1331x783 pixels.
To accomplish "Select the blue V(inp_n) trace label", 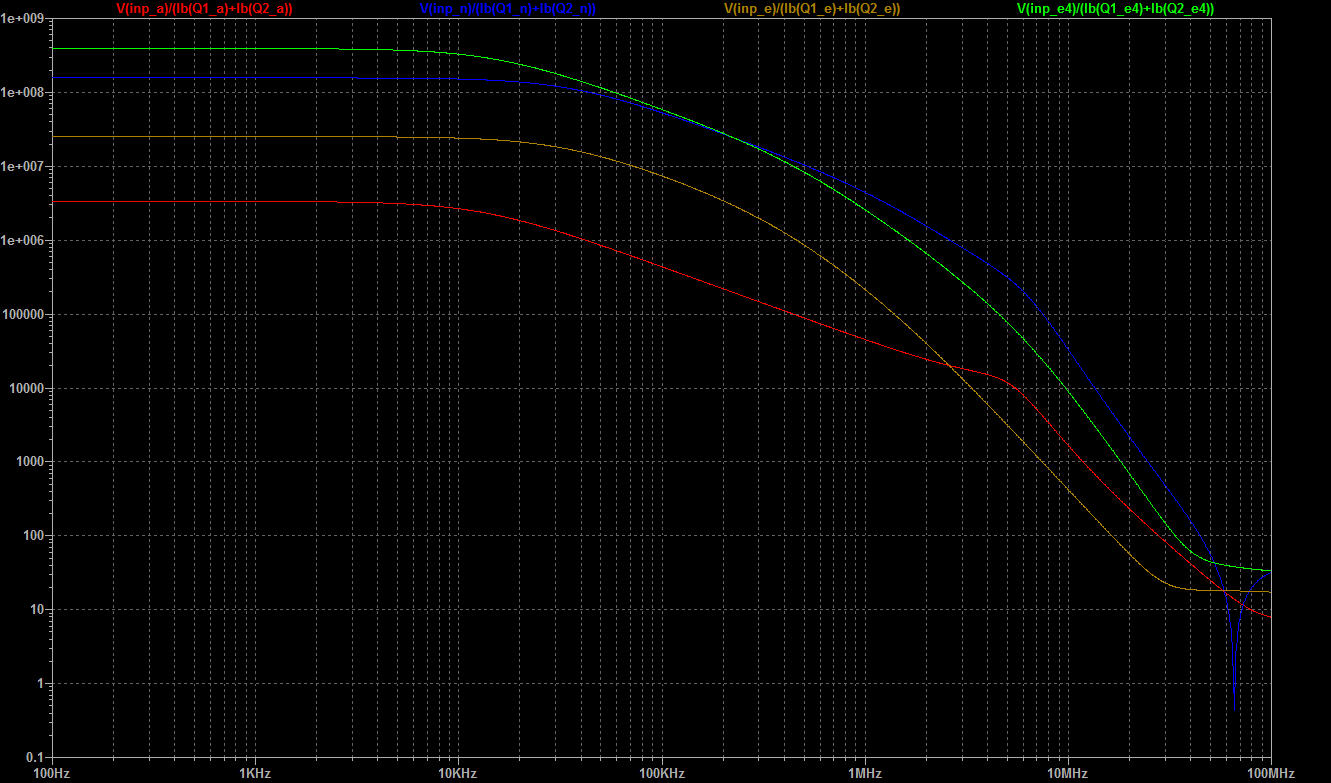I will [x=508, y=8].
